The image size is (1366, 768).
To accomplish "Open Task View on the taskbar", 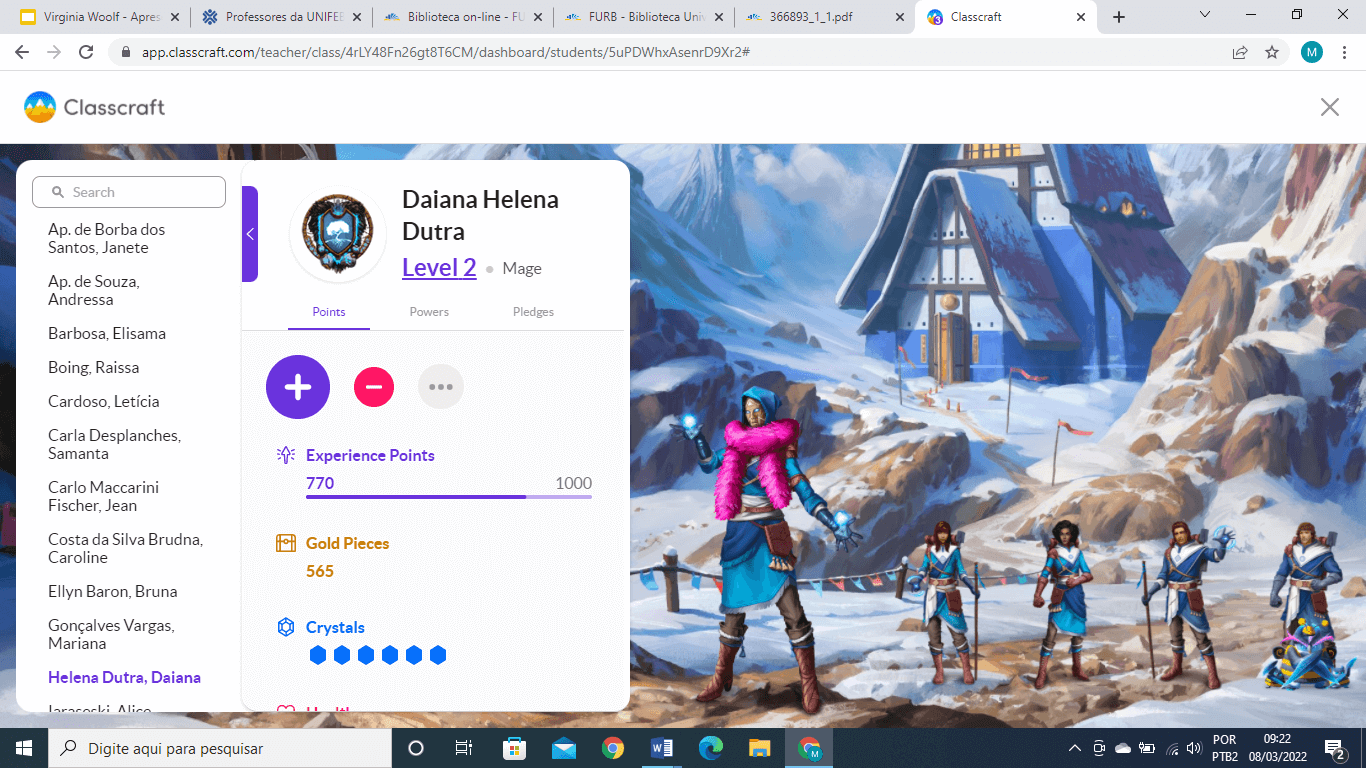I will [x=464, y=748].
